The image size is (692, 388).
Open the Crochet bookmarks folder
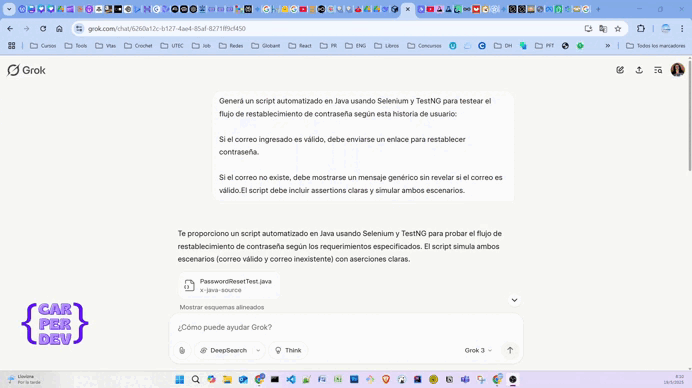point(138,45)
